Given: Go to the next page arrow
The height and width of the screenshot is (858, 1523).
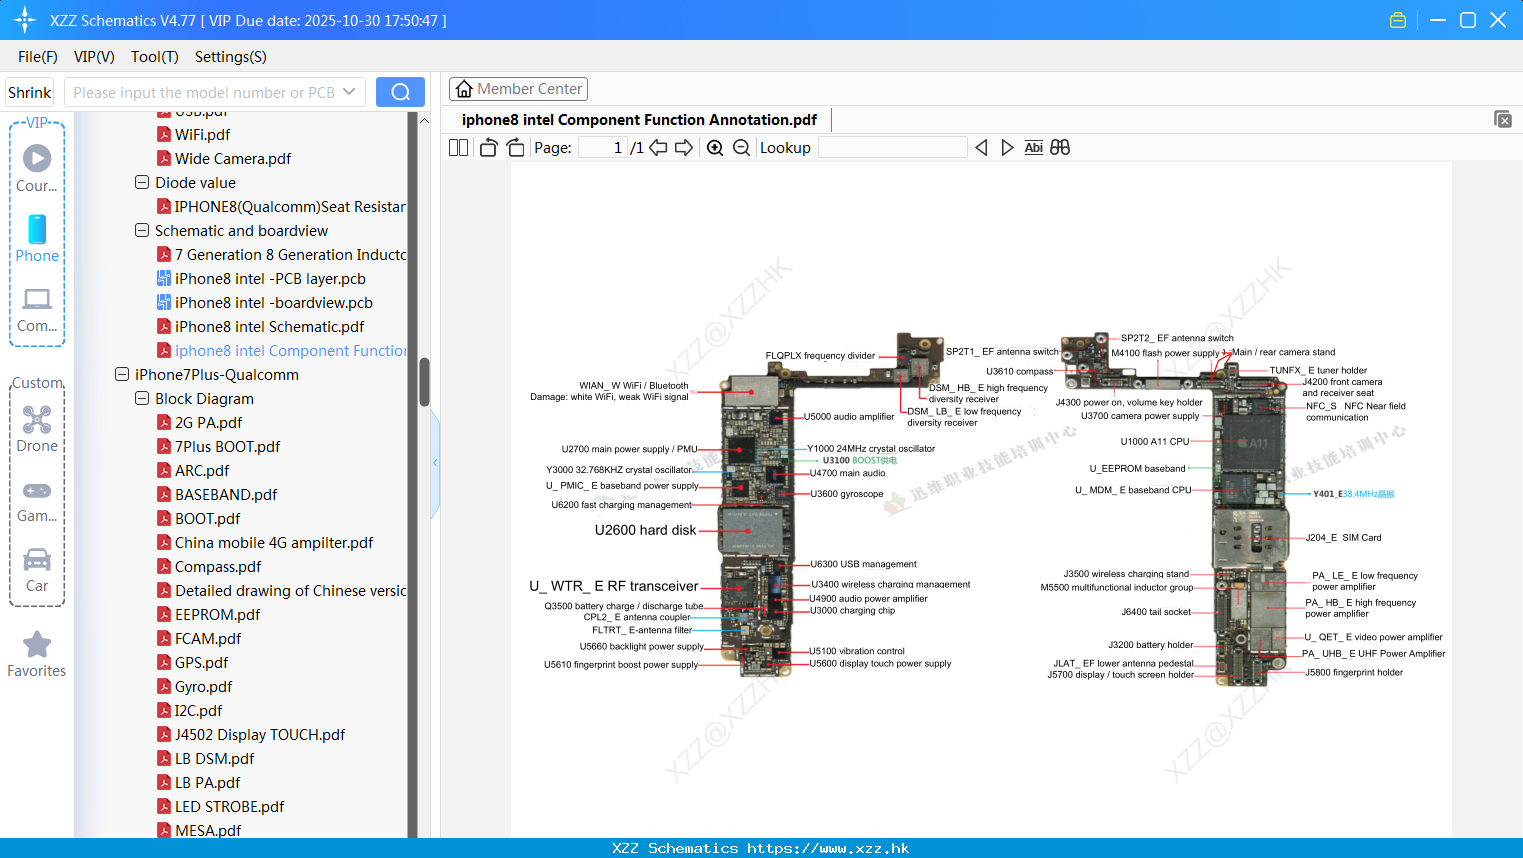Looking at the screenshot, I should pos(684,148).
